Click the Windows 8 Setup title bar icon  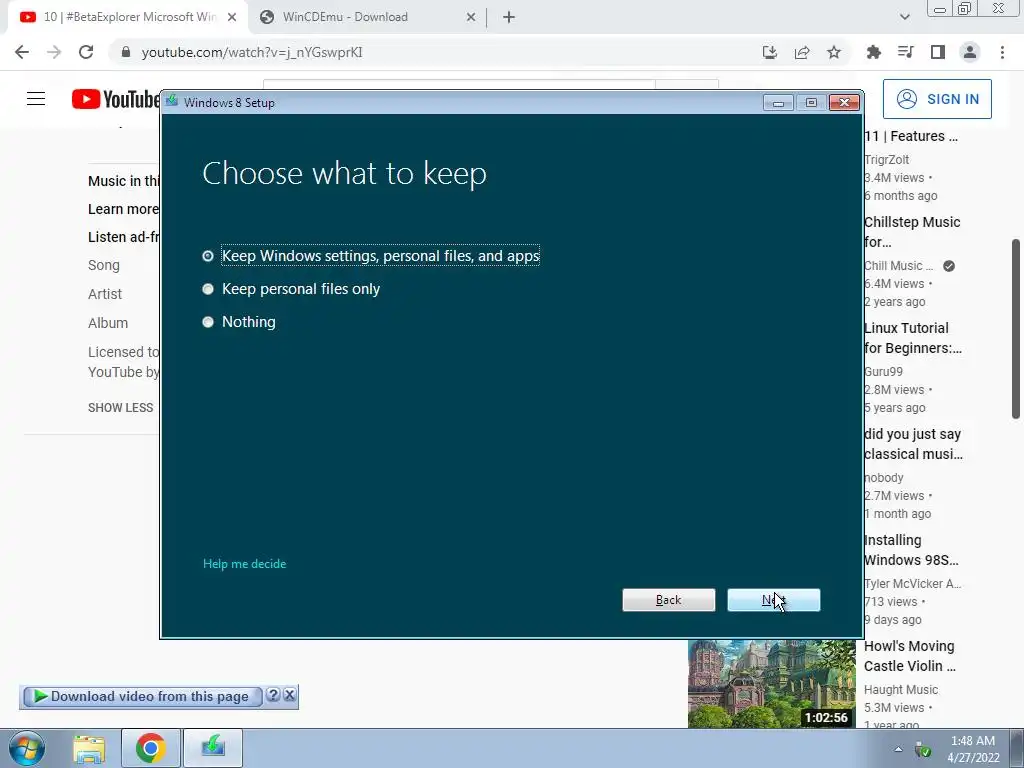tap(172, 101)
